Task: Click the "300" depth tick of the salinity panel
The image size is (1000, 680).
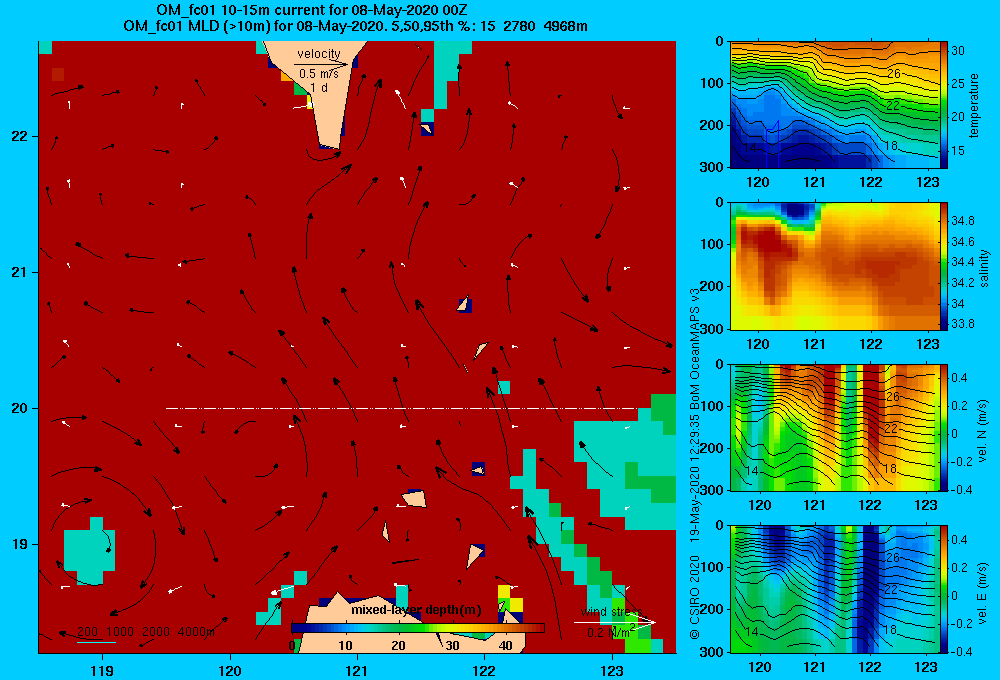Action: point(712,329)
